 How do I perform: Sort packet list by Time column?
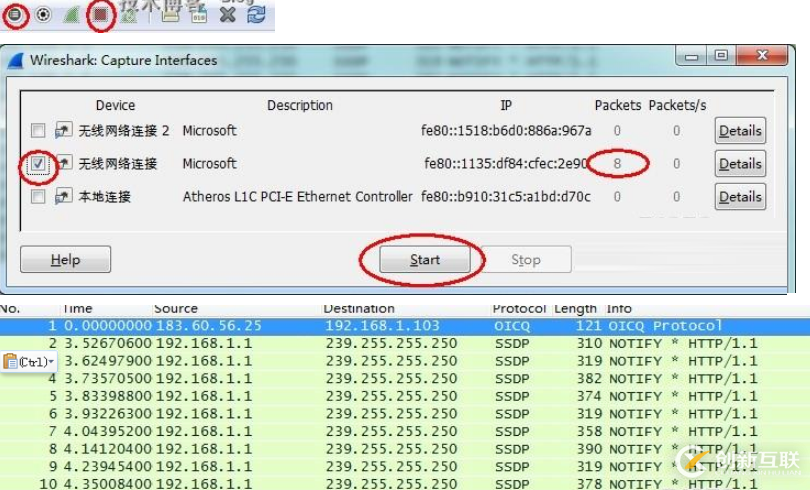(x=77, y=309)
